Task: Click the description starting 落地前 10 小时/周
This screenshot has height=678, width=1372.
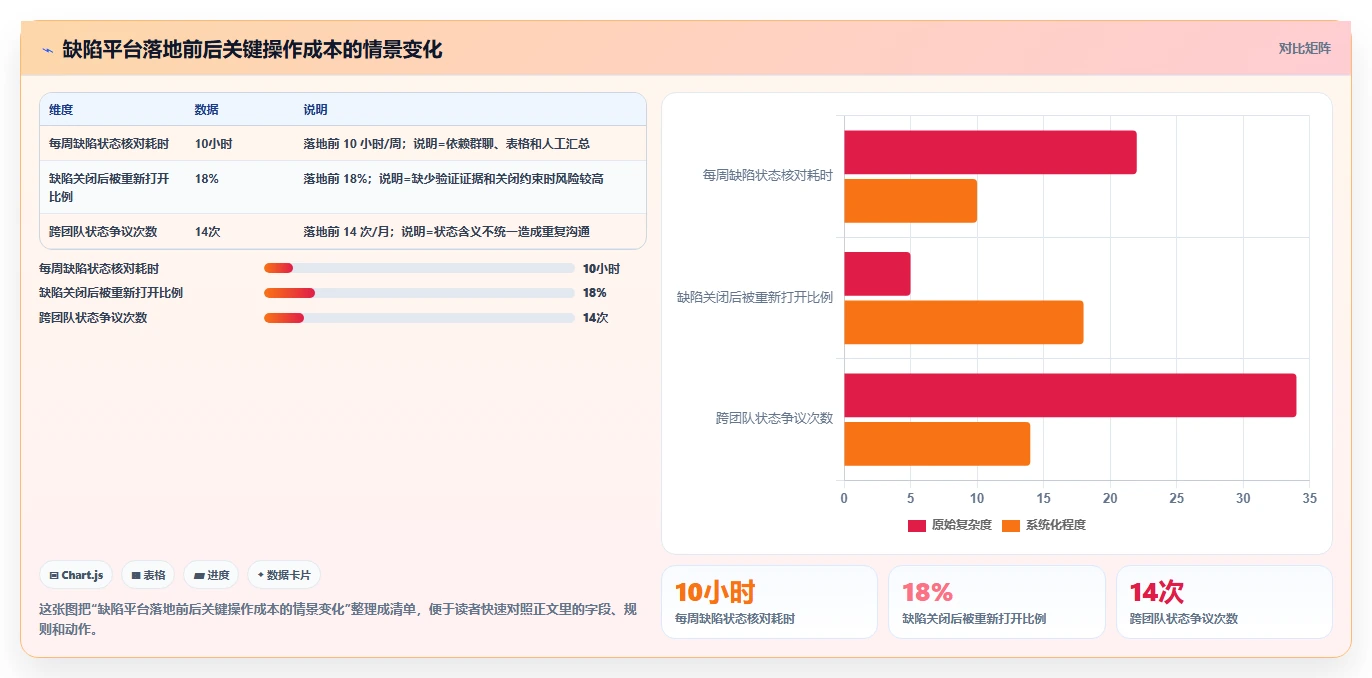Action: pos(446,144)
